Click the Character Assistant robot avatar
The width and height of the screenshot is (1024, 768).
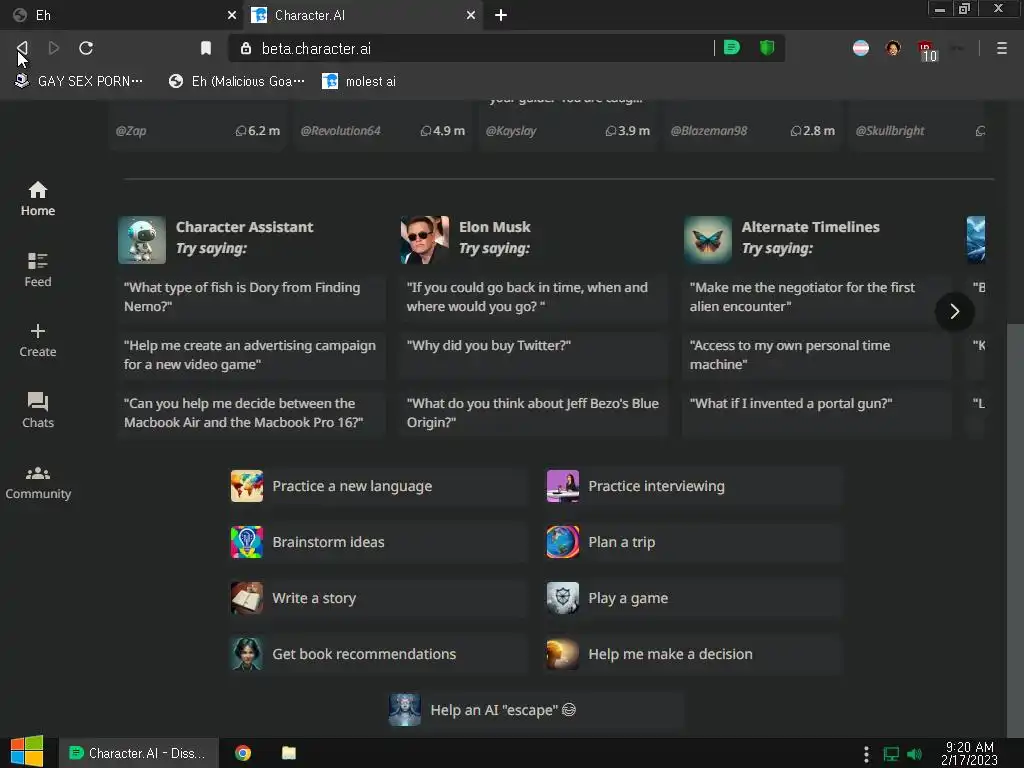(142, 240)
